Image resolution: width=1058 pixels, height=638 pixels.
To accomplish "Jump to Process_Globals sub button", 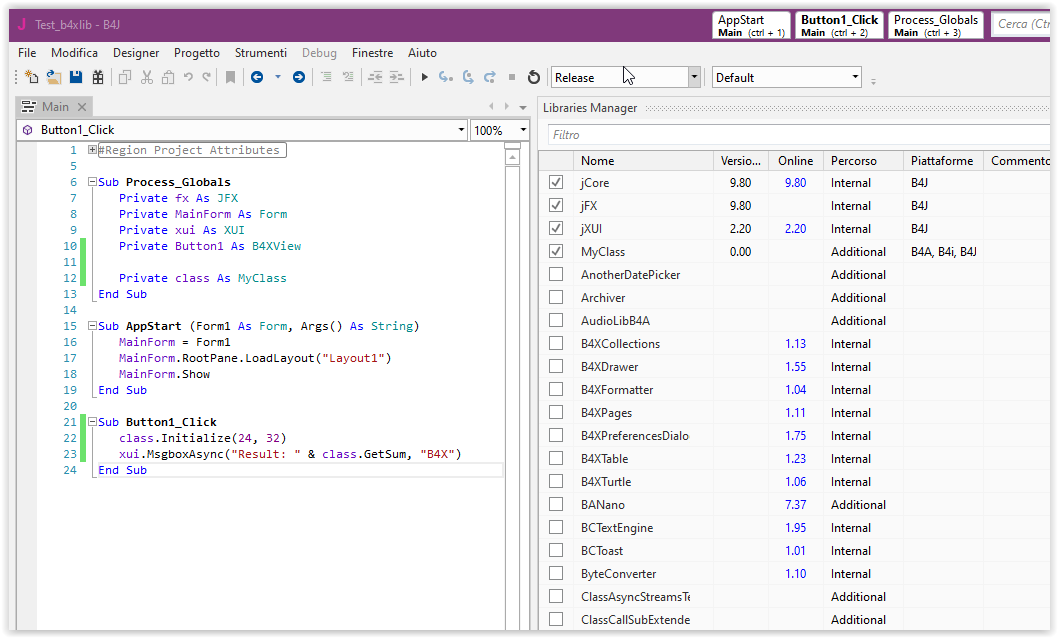I will pyautogui.click(x=935, y=26).
